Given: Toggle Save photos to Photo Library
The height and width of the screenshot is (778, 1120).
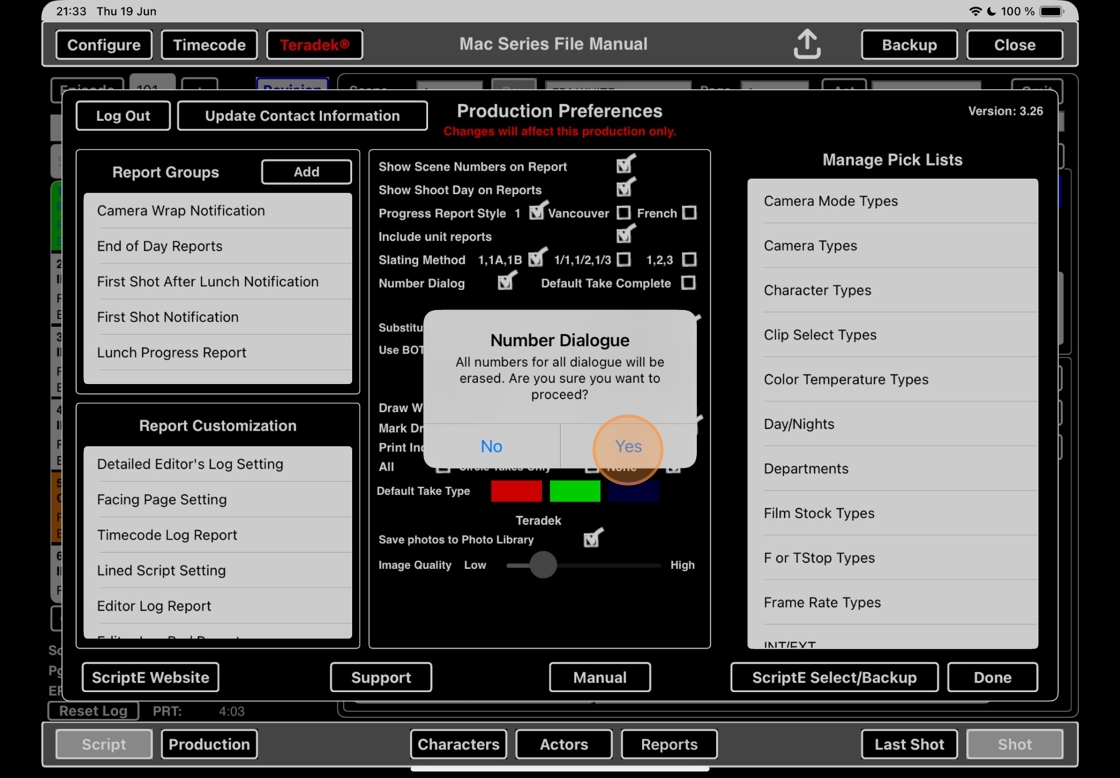Looking at the screenshot, I should pyautogui.click(x=592, y=539).
